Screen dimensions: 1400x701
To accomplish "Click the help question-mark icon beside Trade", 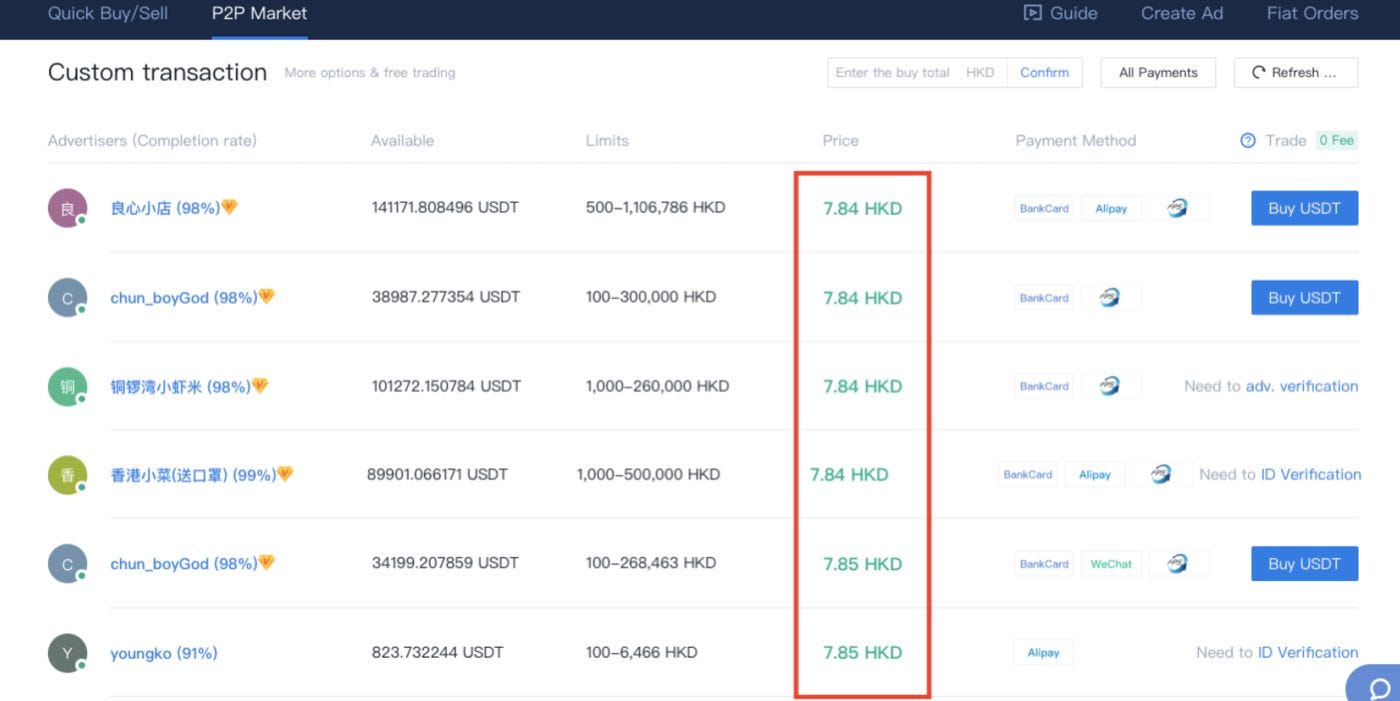I will click(x=1246, y=140).
